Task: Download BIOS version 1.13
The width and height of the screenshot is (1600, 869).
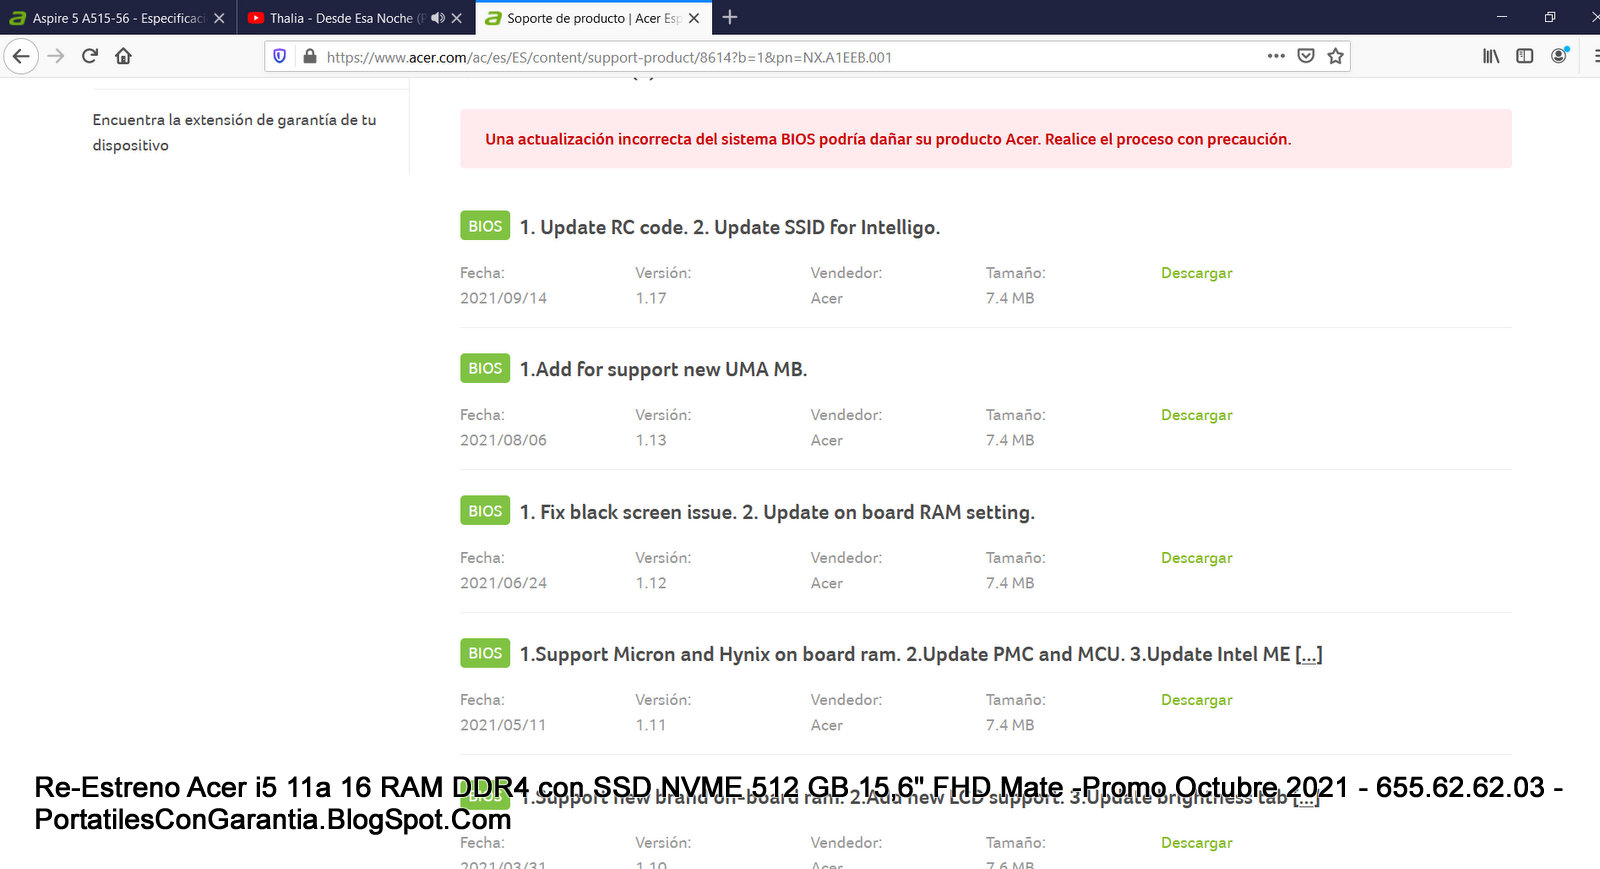Action: point(1196,415)
